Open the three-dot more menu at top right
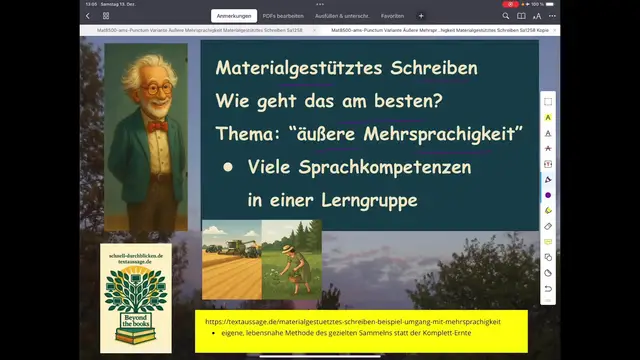The width and height of the screenshot is (640, 360). (552, 16)
